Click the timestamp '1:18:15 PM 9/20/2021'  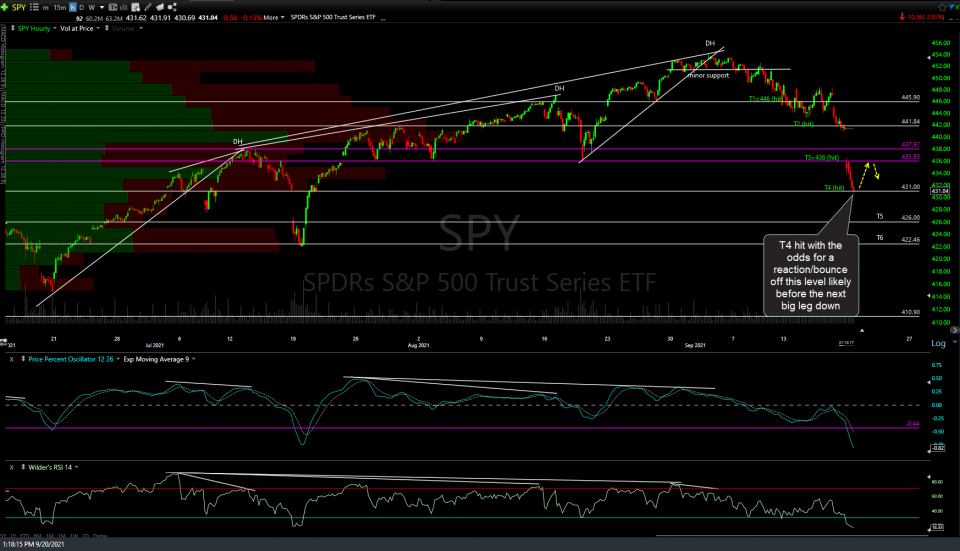[34, 544]
